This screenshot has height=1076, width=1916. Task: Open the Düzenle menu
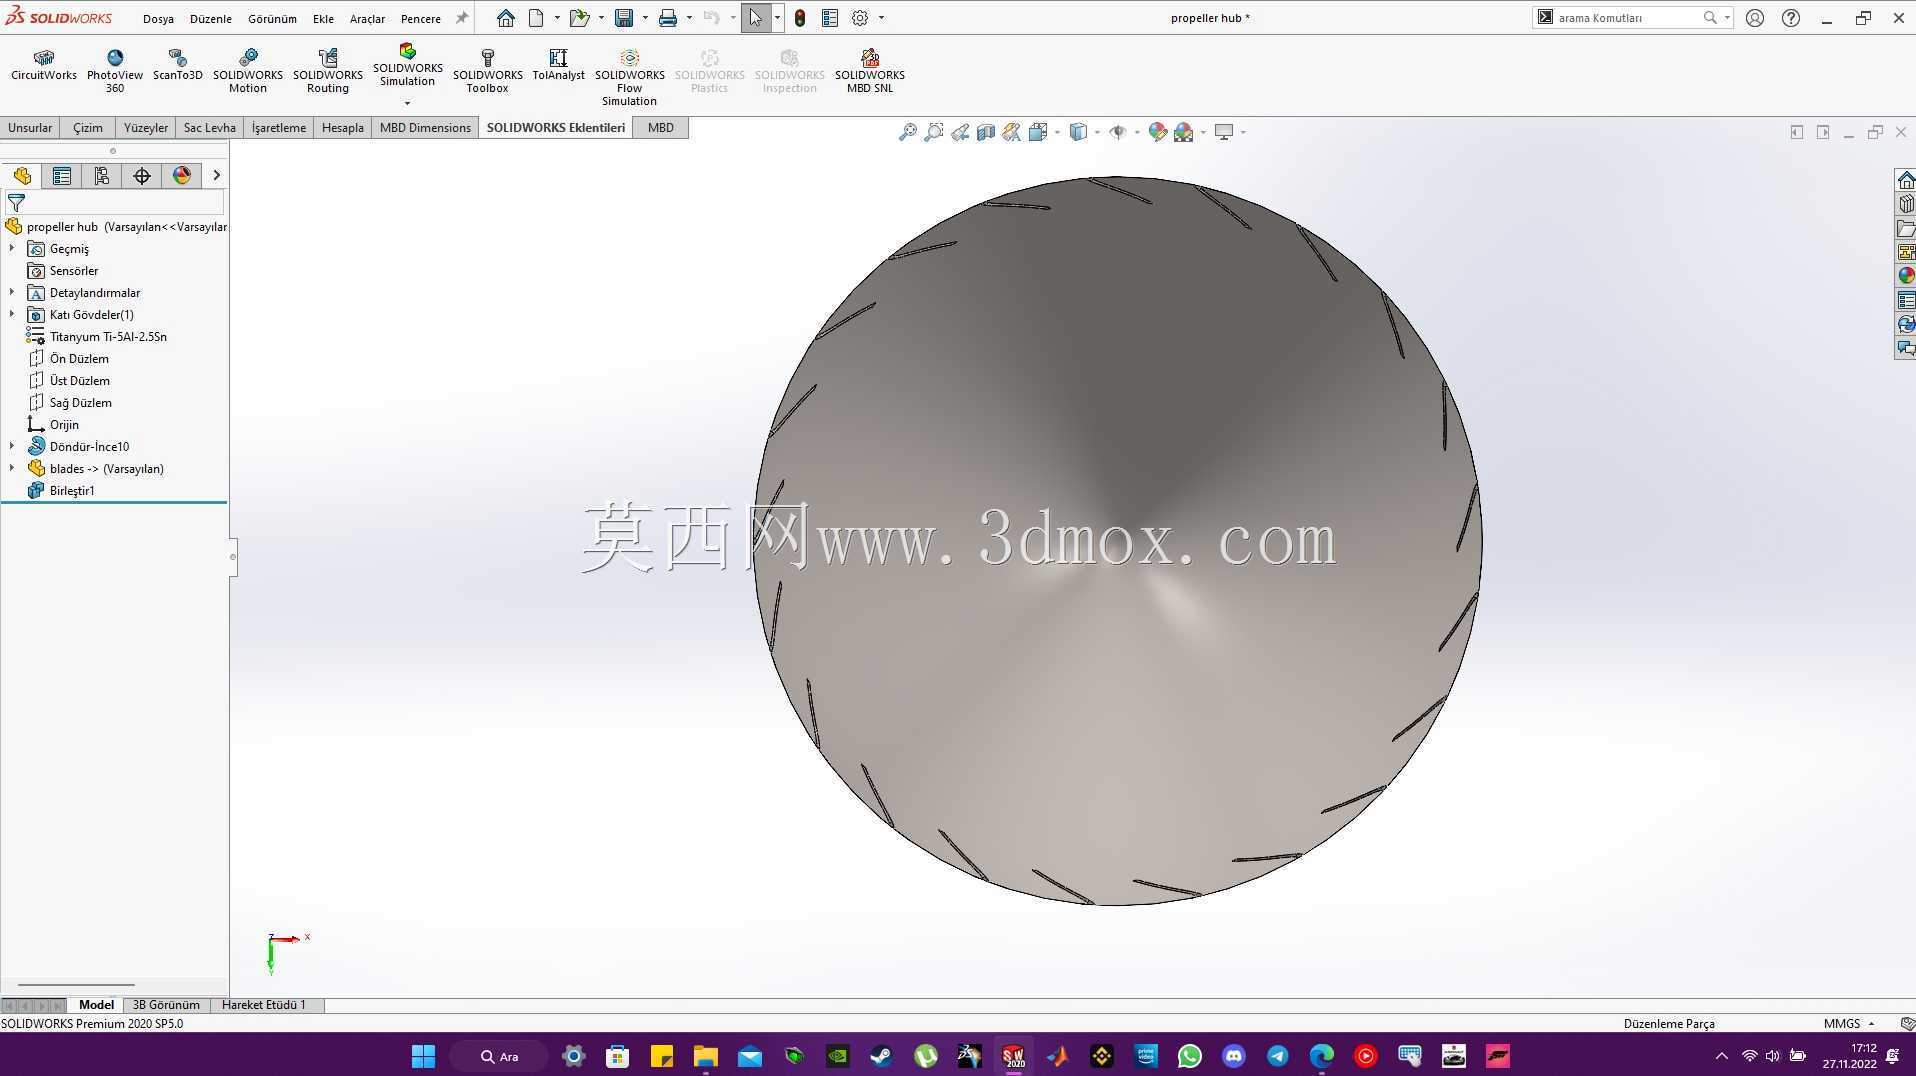[x=211, y=19]
